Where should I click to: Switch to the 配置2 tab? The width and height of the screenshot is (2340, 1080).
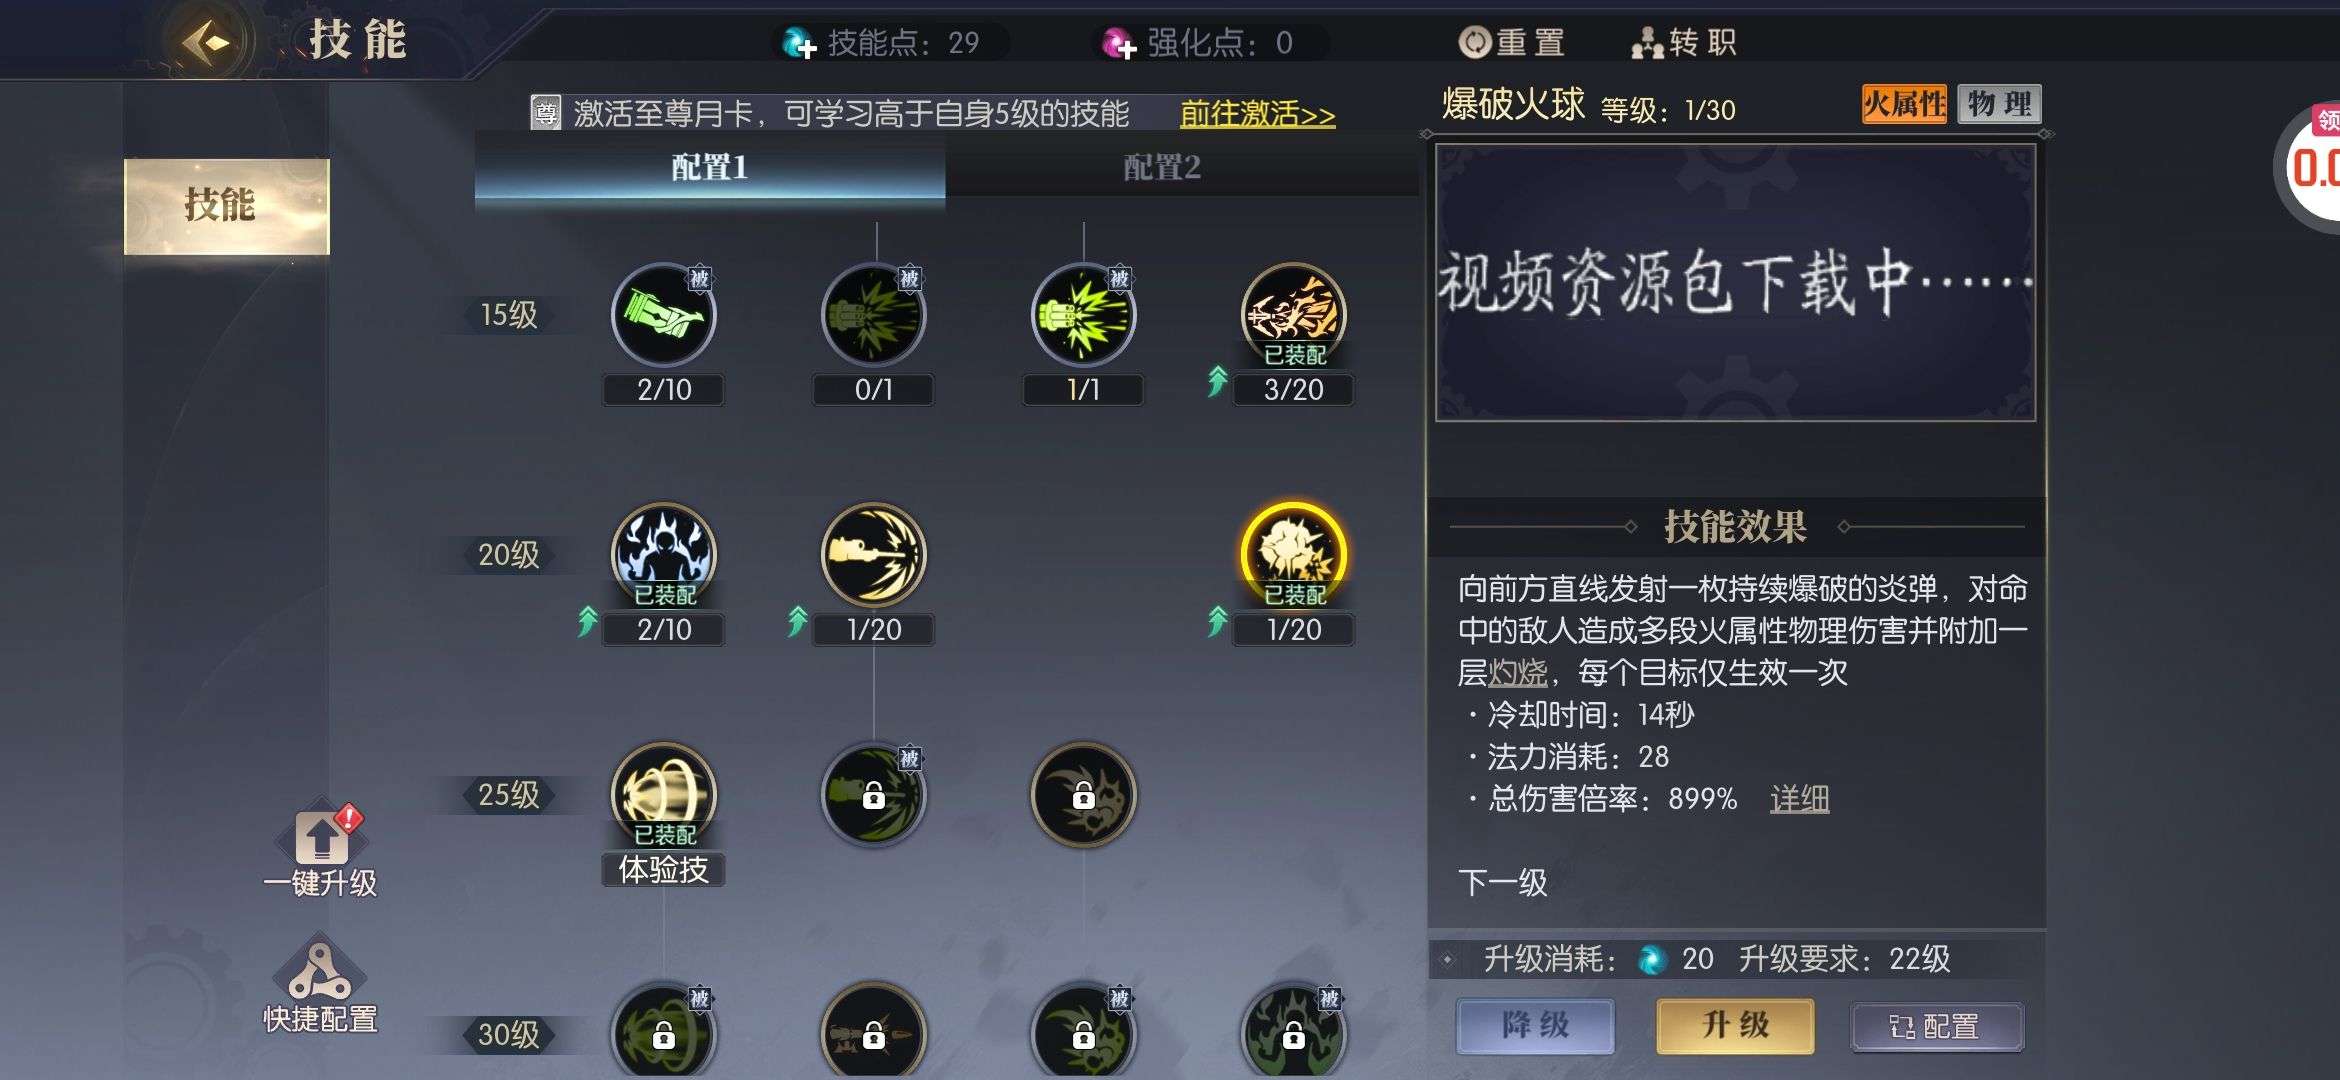(x=1162, y=167)
